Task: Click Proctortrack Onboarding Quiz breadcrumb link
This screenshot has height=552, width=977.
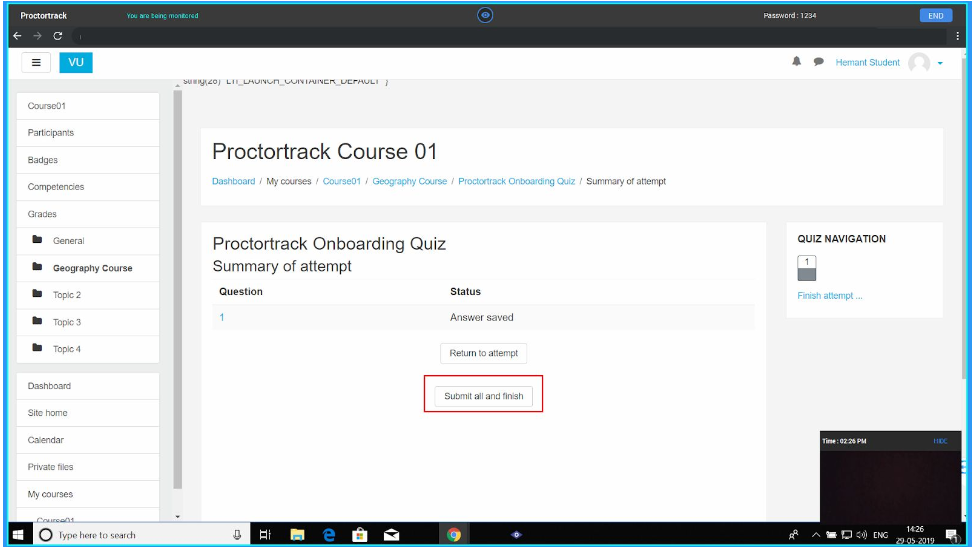Action: pos(517,181)
